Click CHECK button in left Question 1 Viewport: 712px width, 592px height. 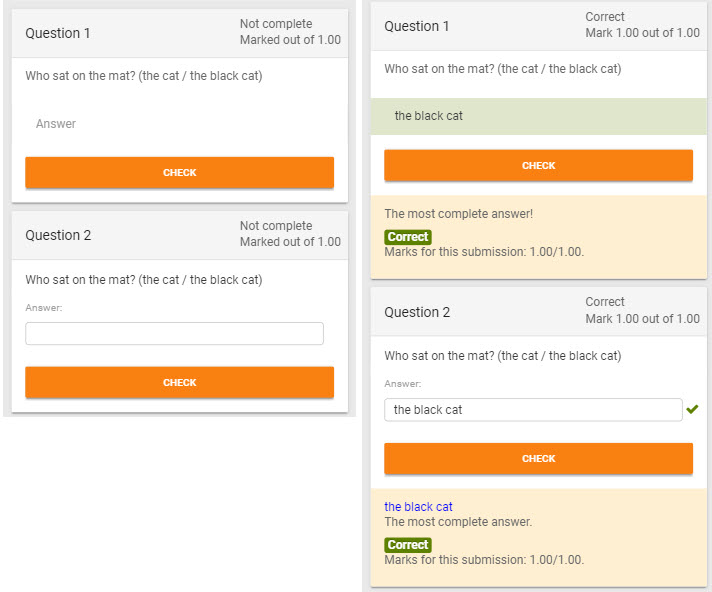[x=179, y=173]
